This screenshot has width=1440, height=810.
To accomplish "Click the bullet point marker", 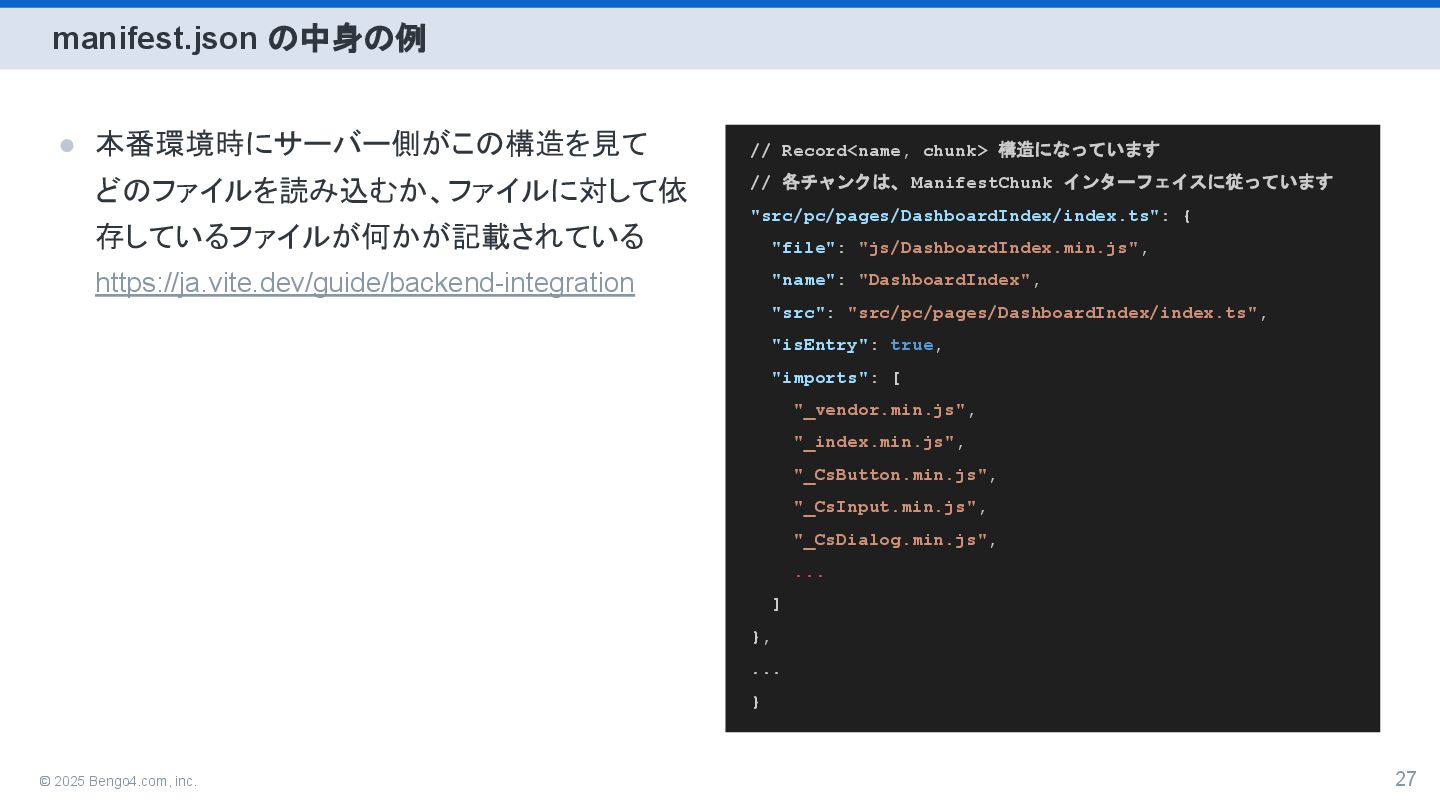I will (67, 146).
